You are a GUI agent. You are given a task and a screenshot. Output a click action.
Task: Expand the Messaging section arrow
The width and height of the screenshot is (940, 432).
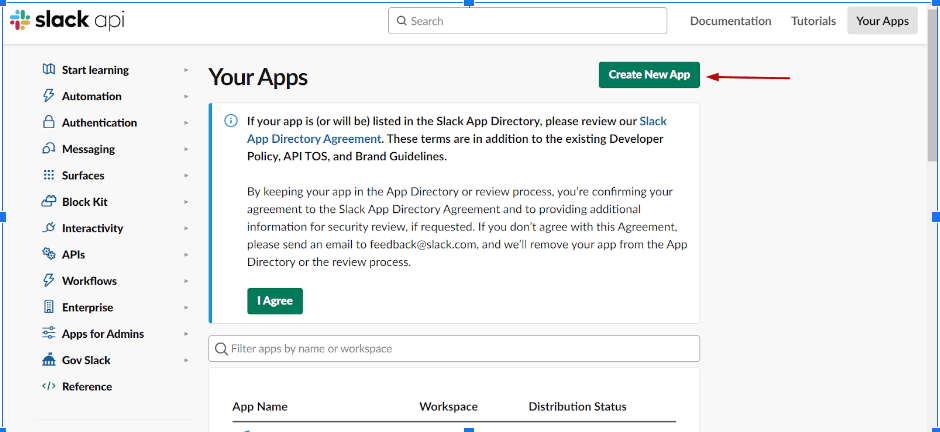(x=186, y=149)
